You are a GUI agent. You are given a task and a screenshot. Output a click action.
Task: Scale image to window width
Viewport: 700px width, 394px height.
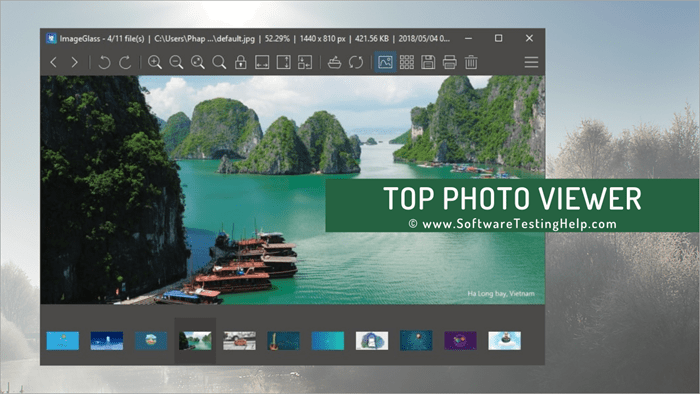[262, 62]
